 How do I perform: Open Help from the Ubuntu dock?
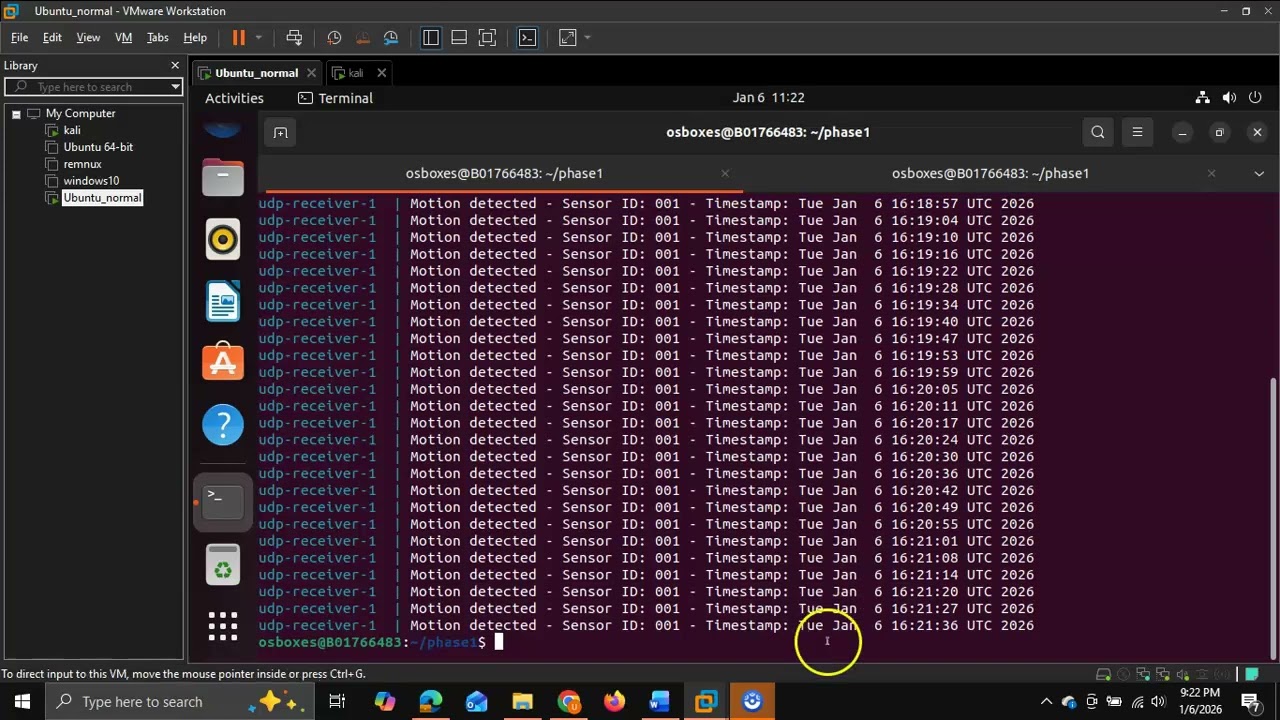pyautogui.click(x=223, y=425)
